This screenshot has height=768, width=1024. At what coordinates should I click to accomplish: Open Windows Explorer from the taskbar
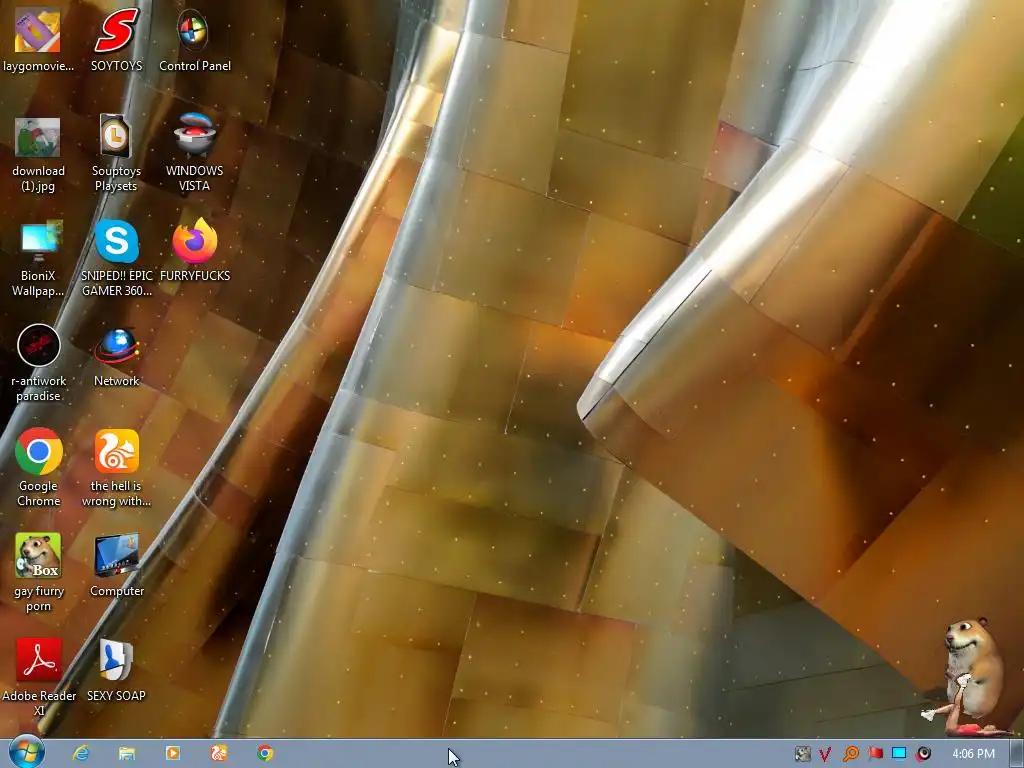[127, 754]
